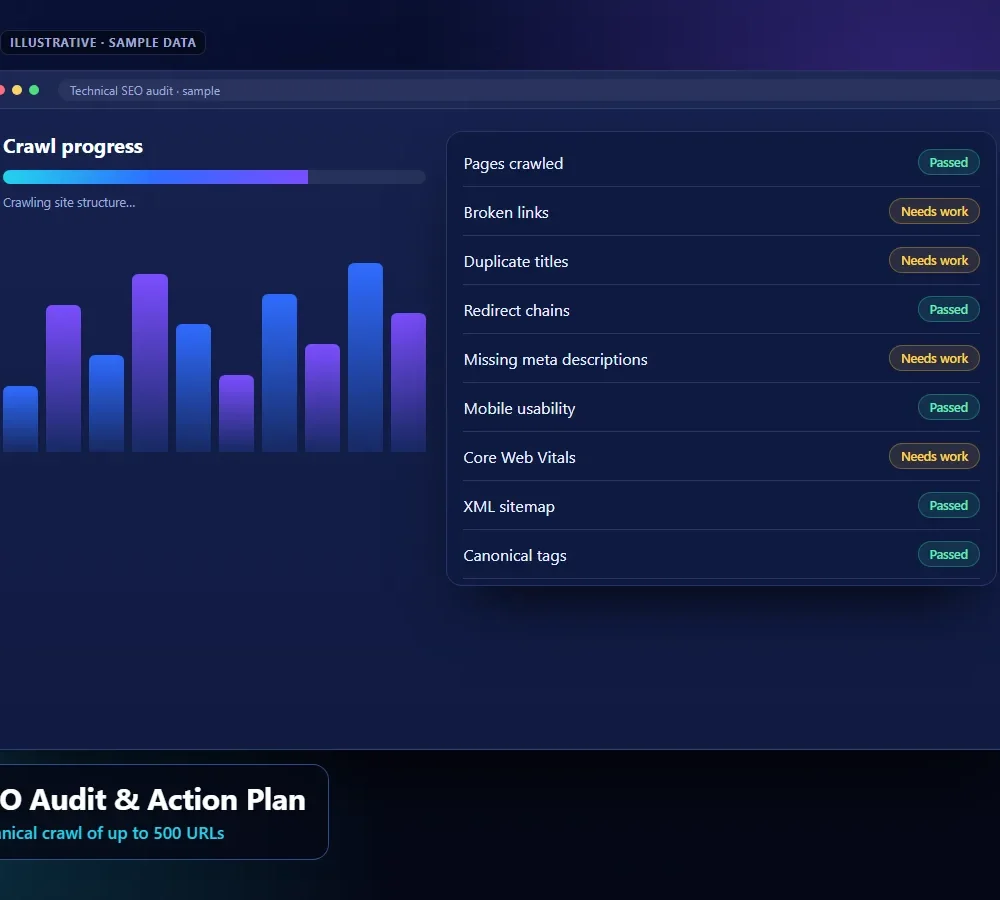Click the Passed badge for Redirect chains
Viewport: 1000px width, 900px height.
[948, 309]
